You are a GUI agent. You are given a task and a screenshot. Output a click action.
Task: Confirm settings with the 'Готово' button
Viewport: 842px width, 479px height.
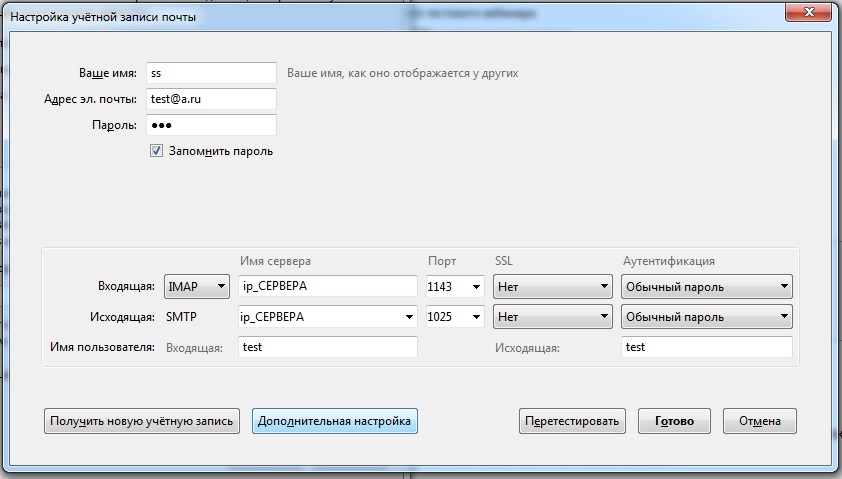tap(675, 421)
